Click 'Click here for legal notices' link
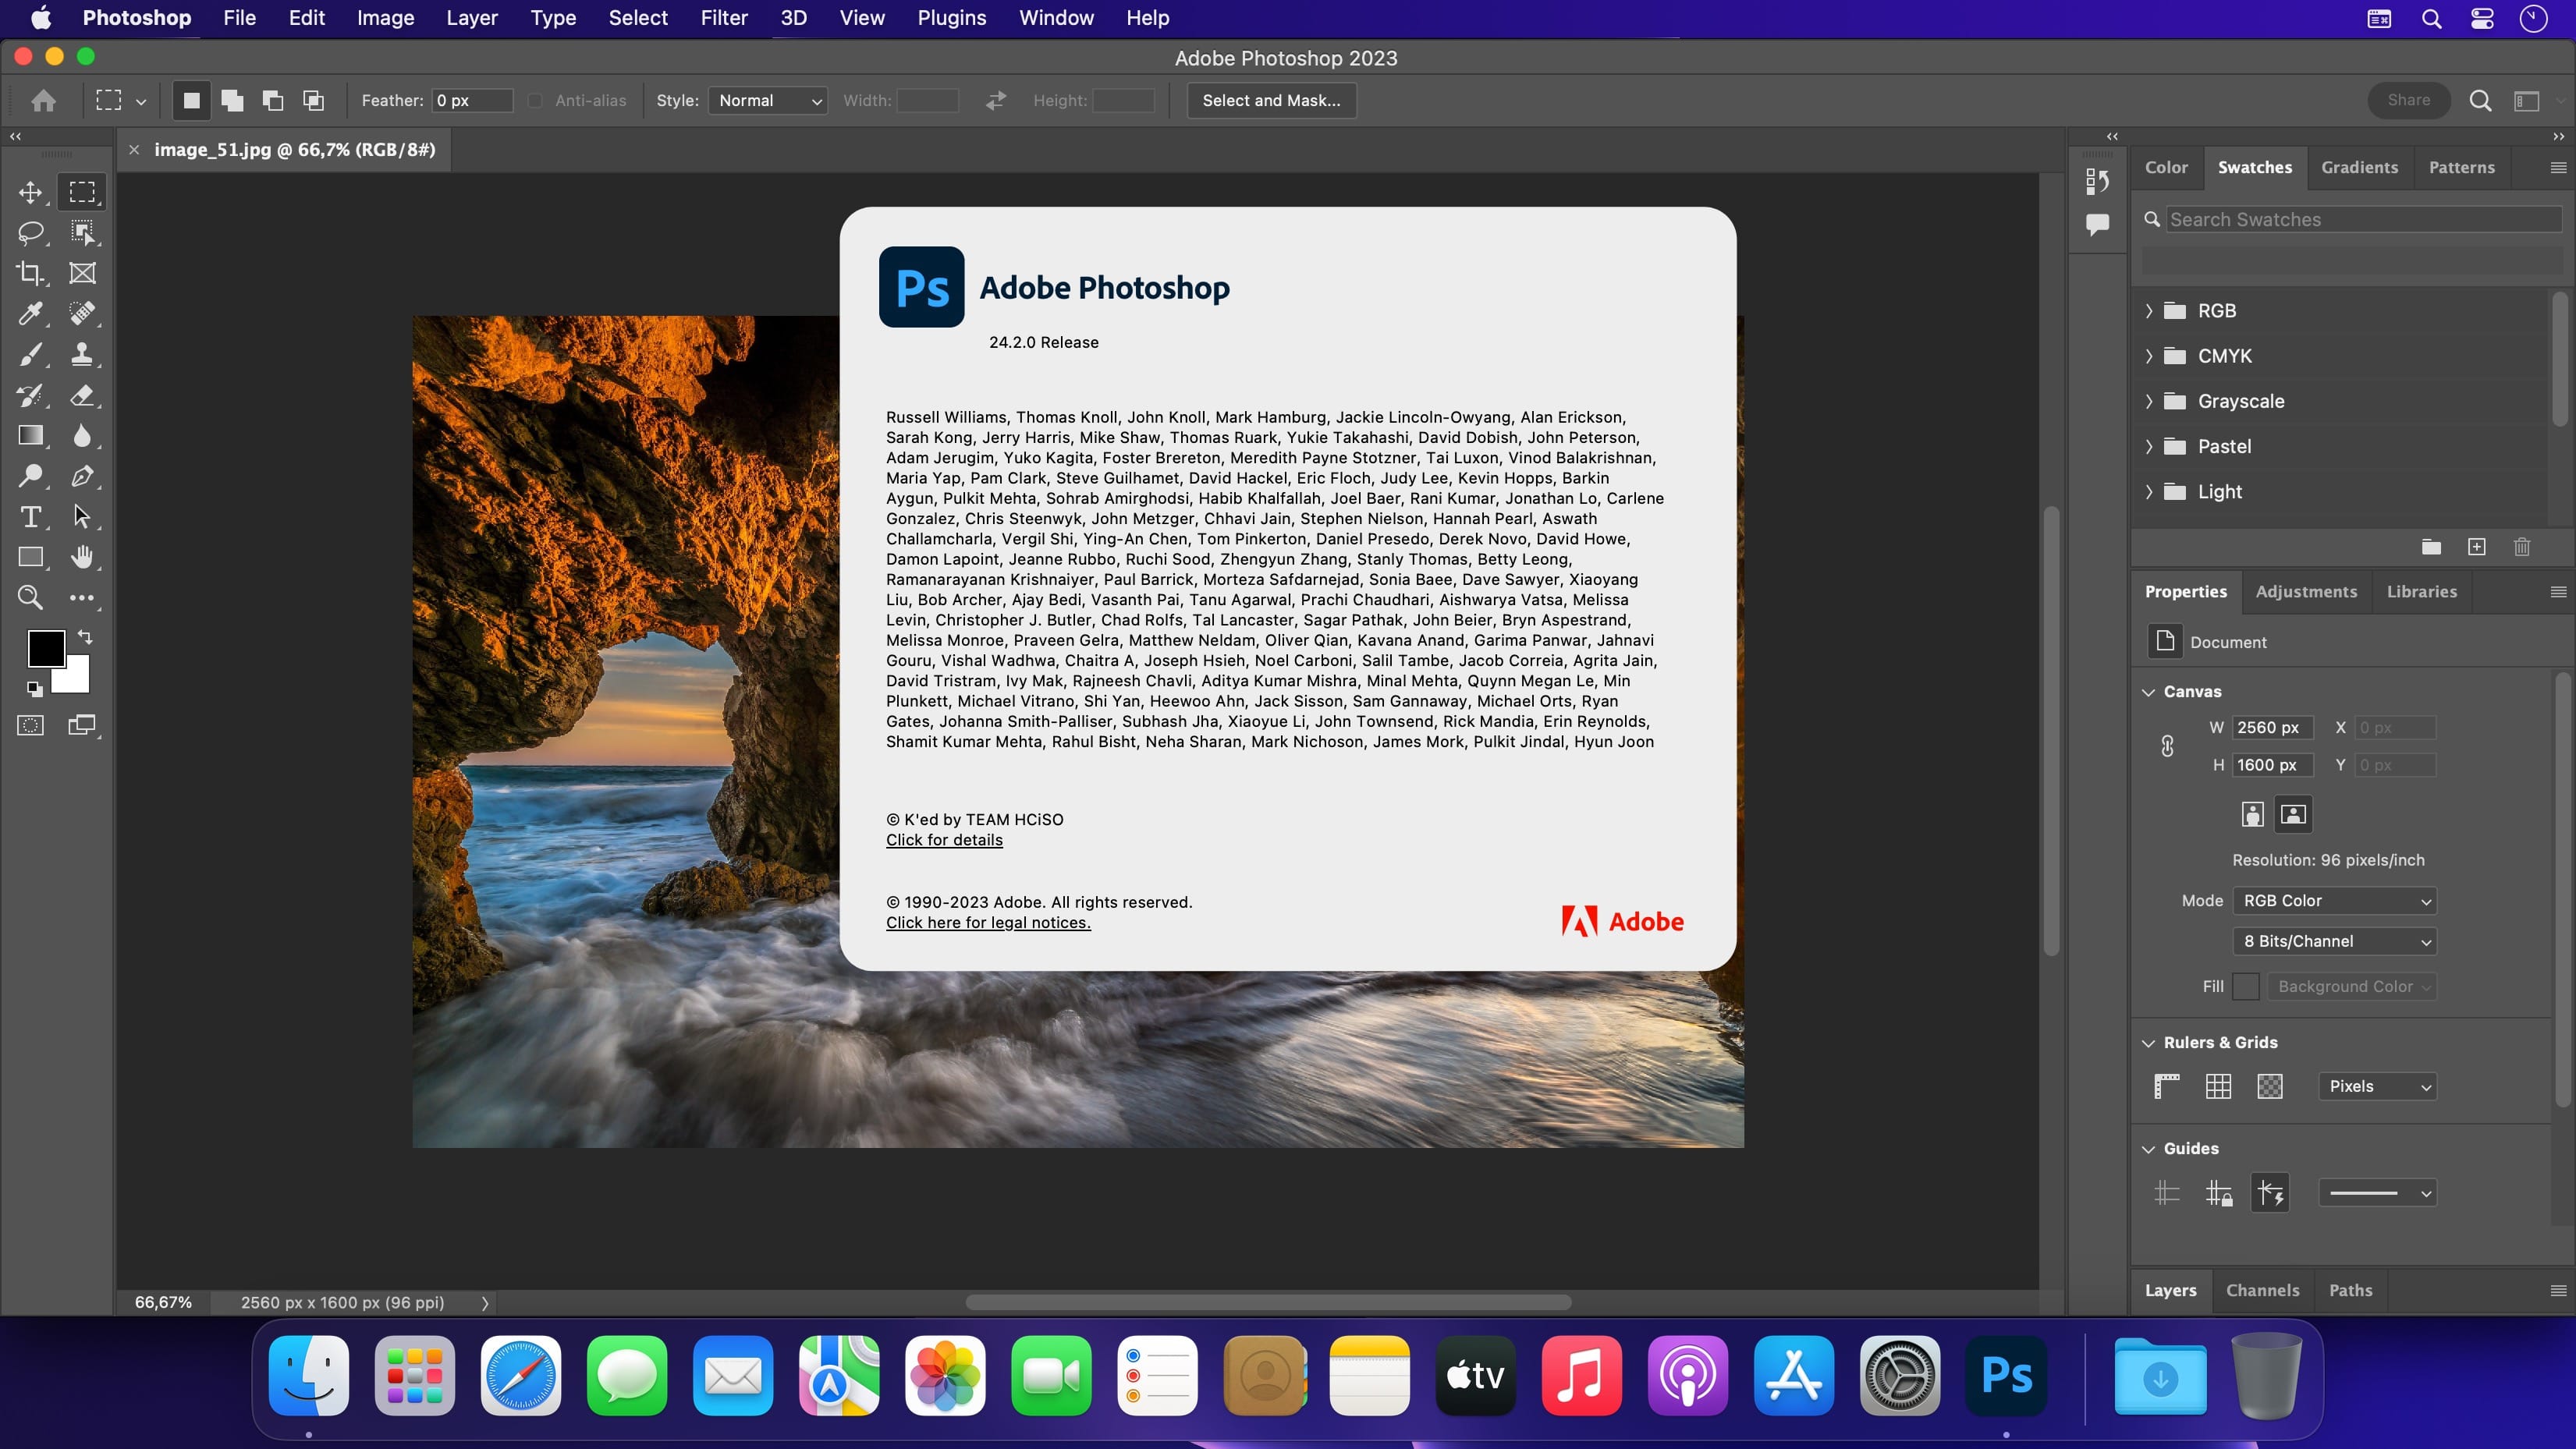The width and height of the screenshot is (2576, 1449). tap(987, 922)
